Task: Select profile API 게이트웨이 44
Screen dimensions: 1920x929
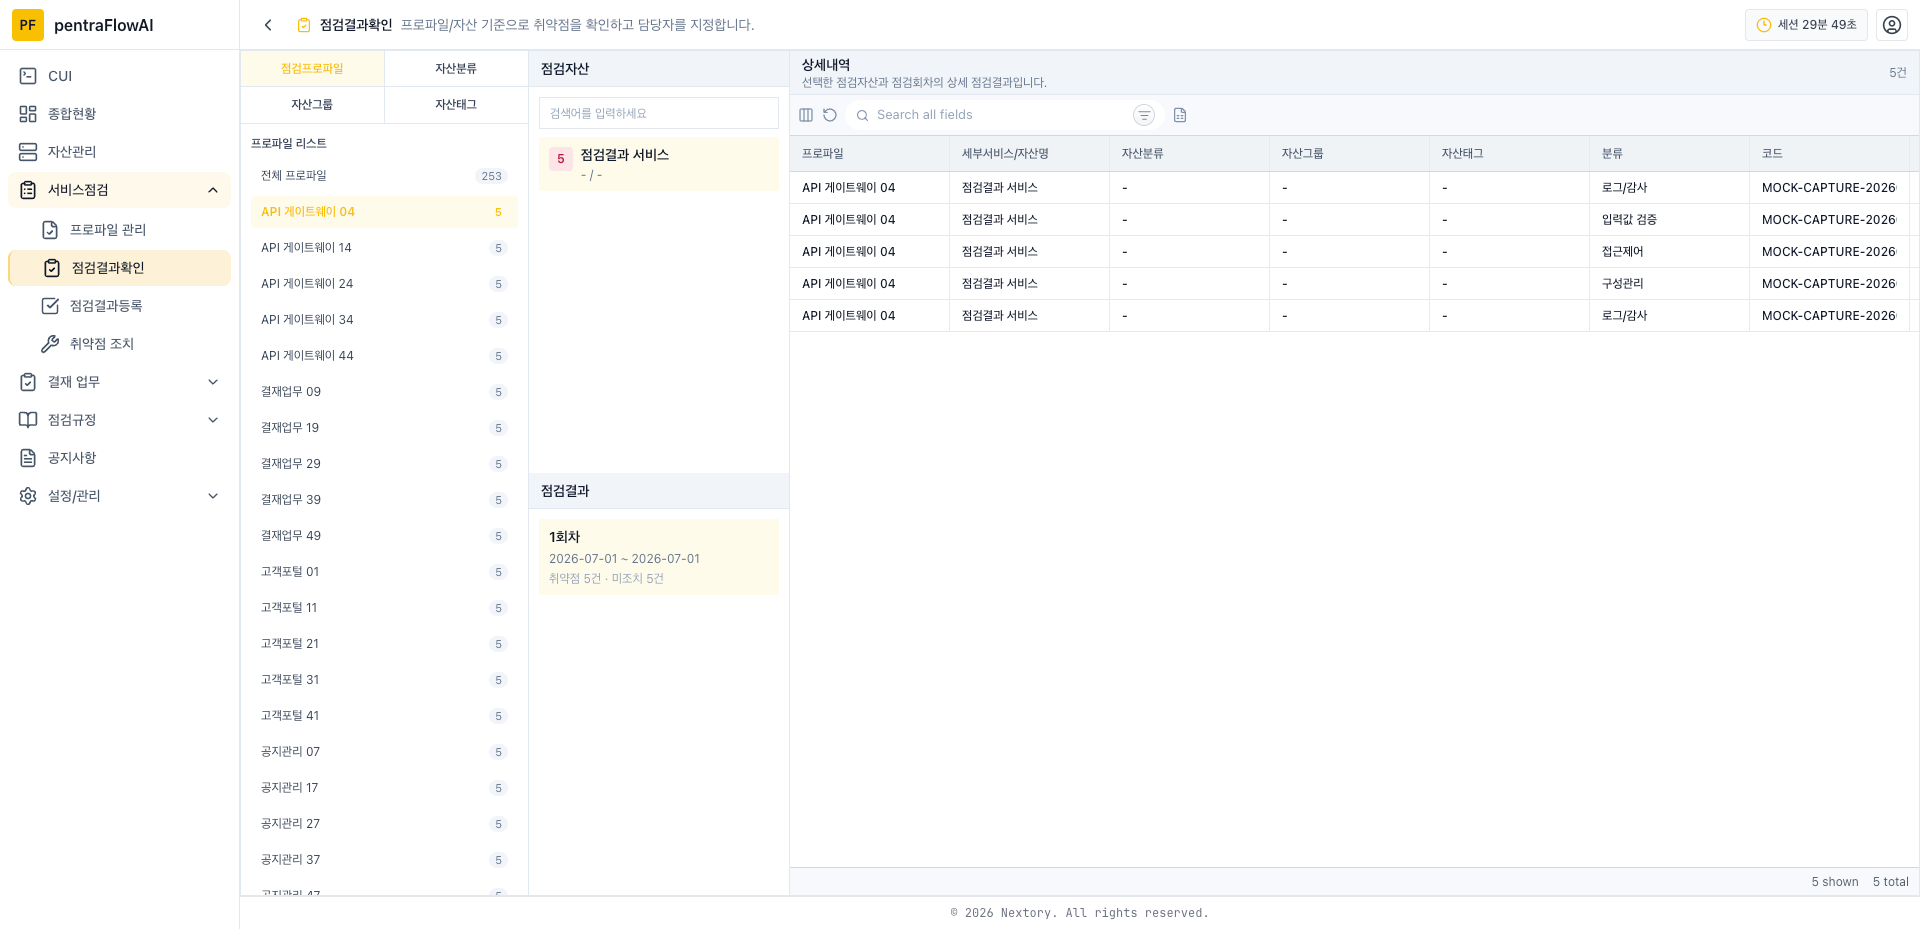Action: 384,356
